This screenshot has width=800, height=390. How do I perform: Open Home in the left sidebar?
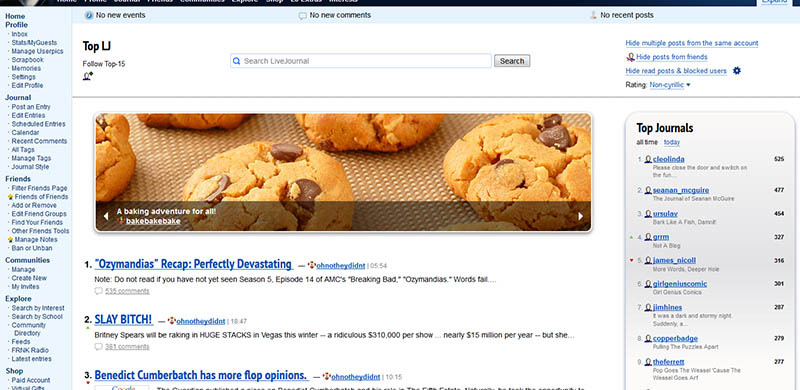(x=15, y=16)
